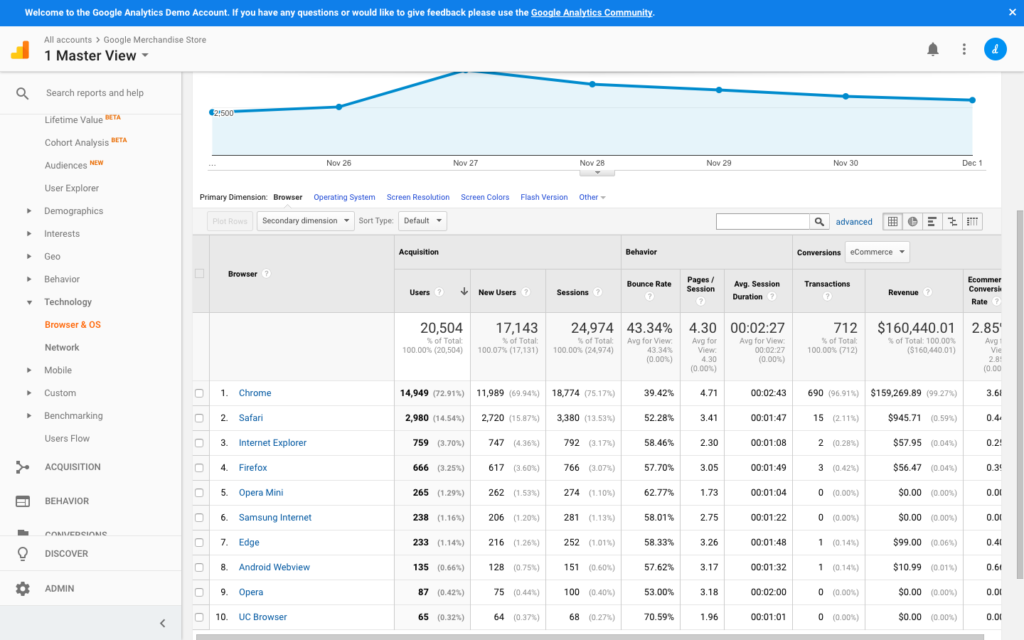Select the comparison view icon
The width and height of the screenshot is (1024, 640).
click(x=952, y=222)
